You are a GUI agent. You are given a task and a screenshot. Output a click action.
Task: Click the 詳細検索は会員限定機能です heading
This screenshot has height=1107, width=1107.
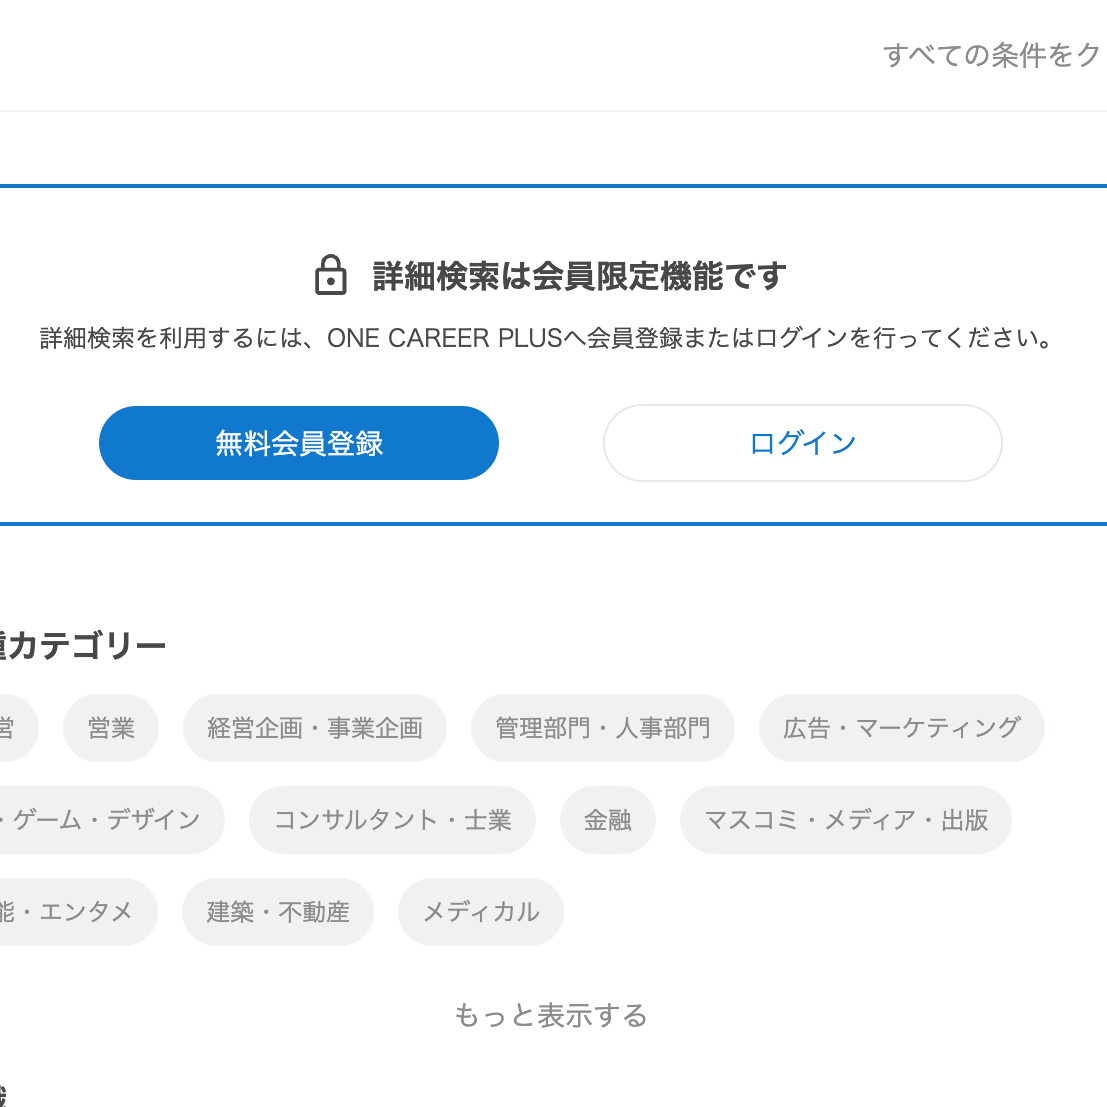(580, 276)
